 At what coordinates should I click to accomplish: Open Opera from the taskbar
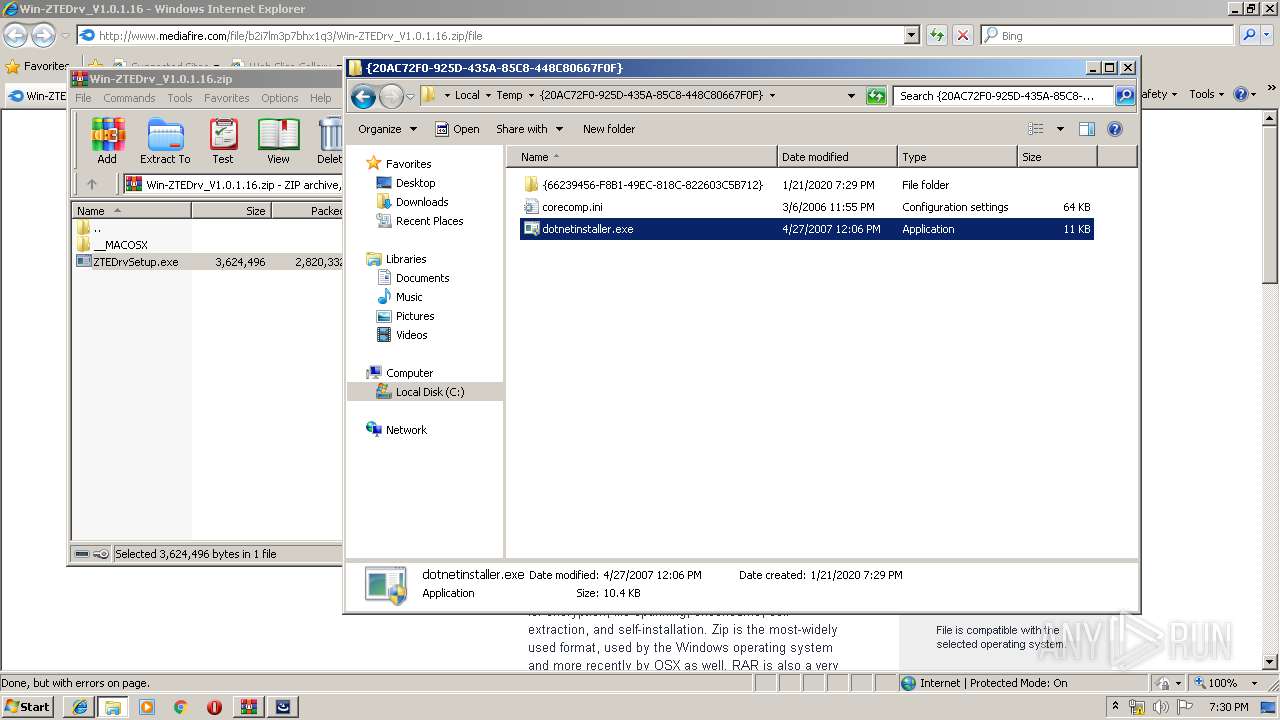pos(214,707)
